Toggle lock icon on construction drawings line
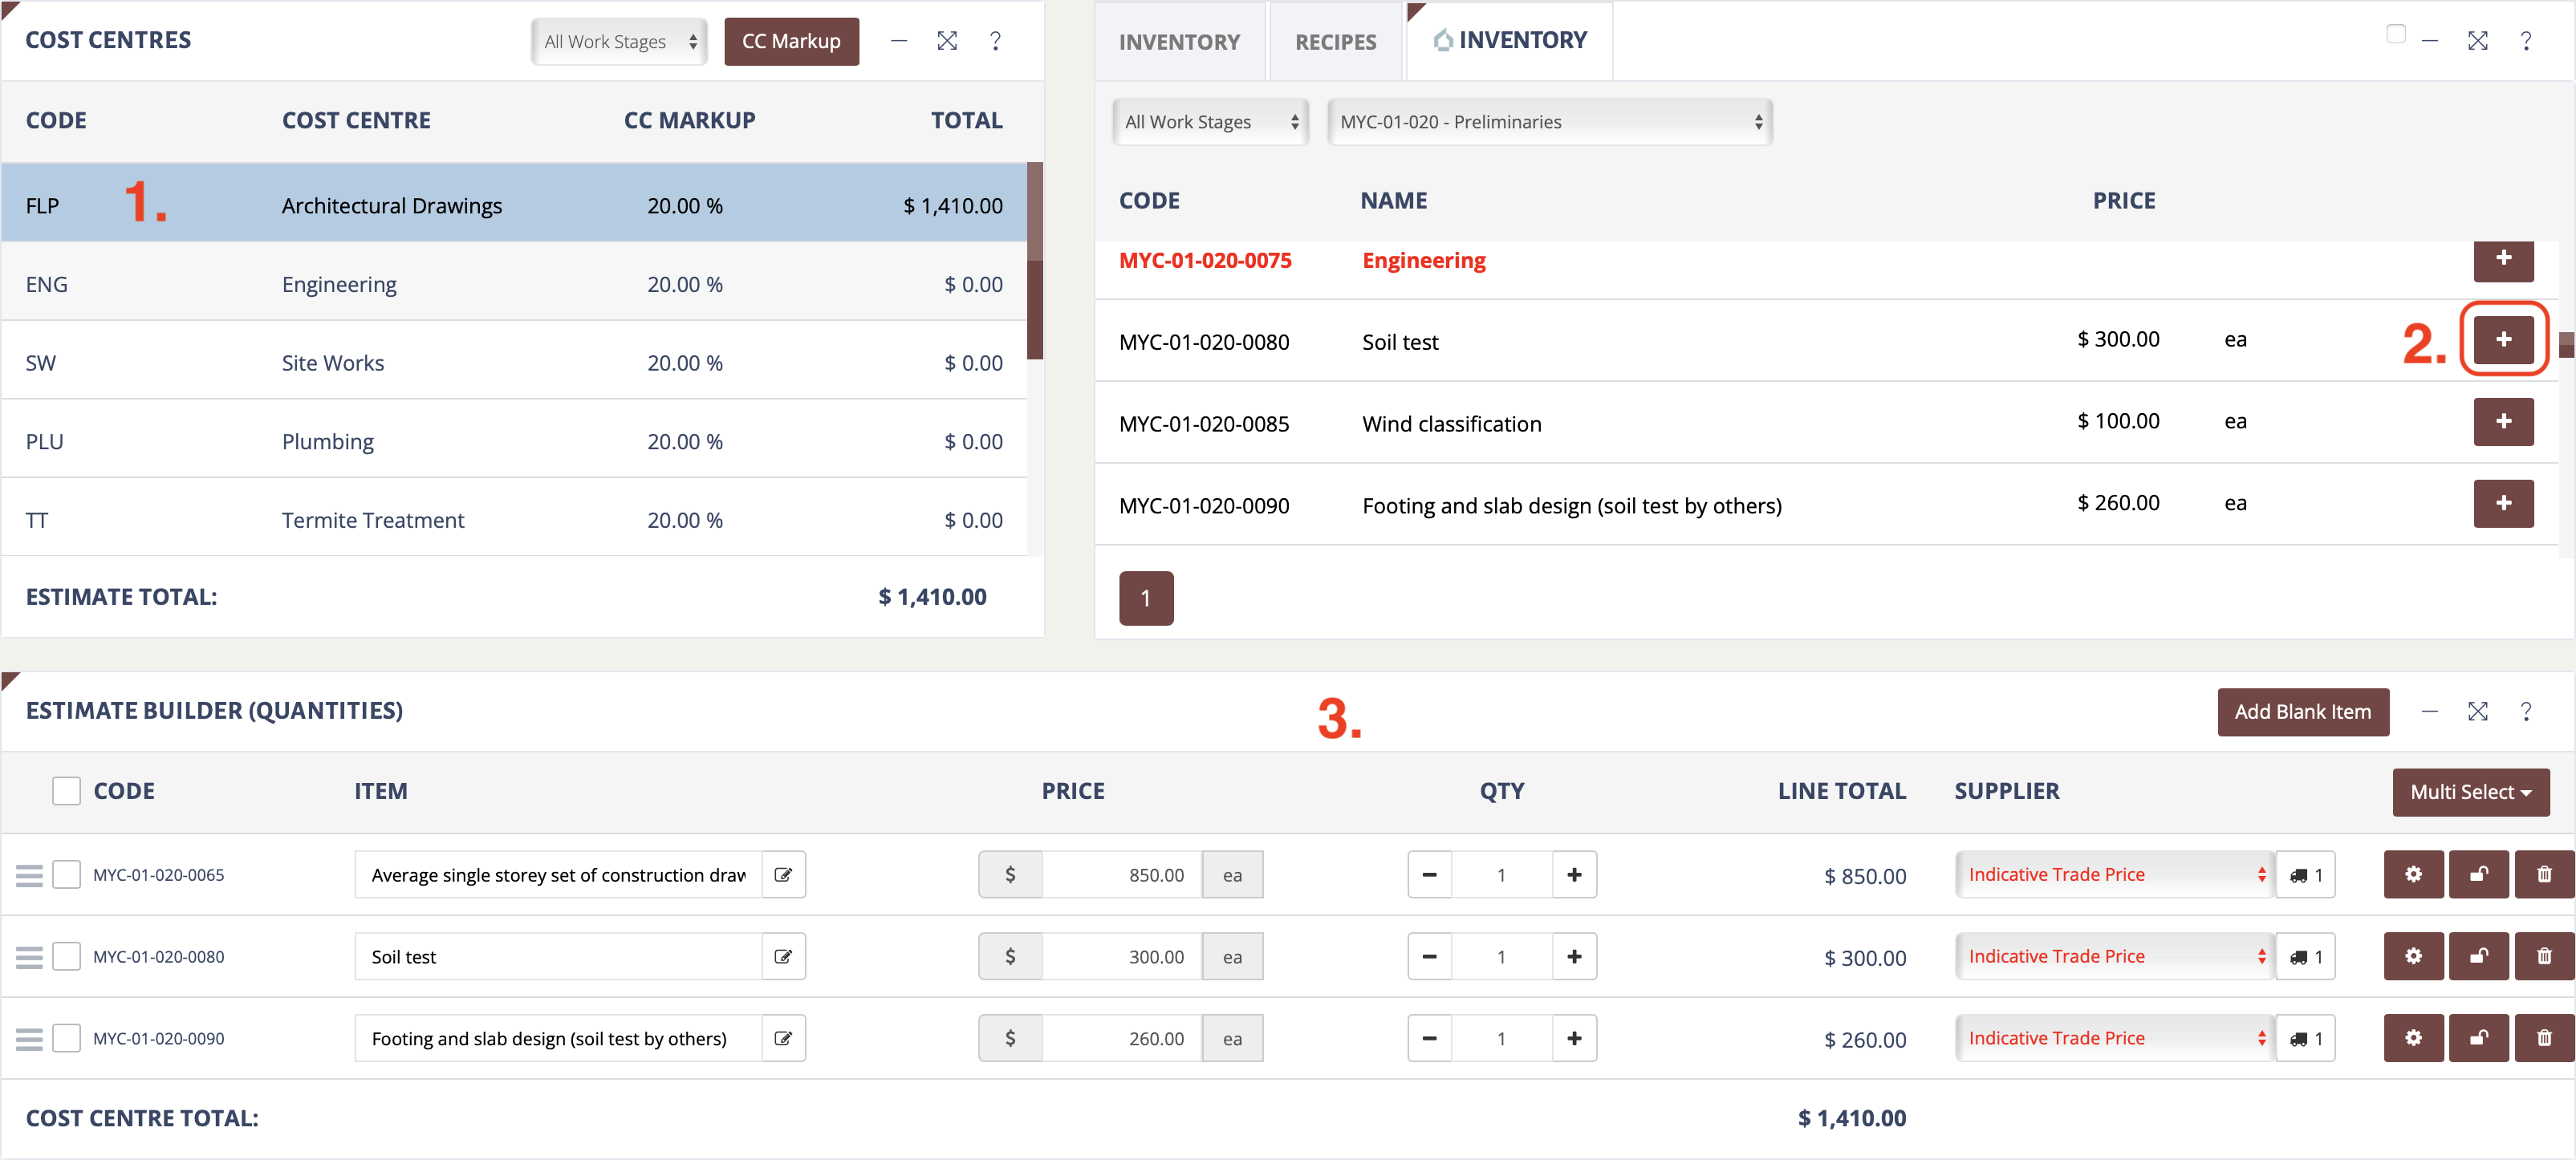 point(2478,875)
